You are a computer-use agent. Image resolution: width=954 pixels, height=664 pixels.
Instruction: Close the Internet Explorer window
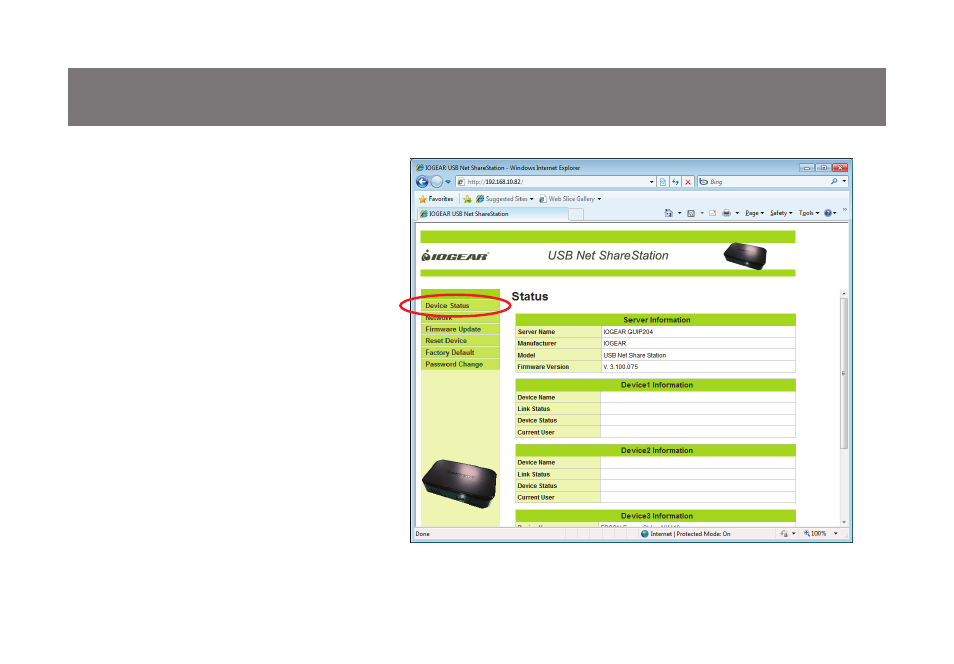[840, 167]
